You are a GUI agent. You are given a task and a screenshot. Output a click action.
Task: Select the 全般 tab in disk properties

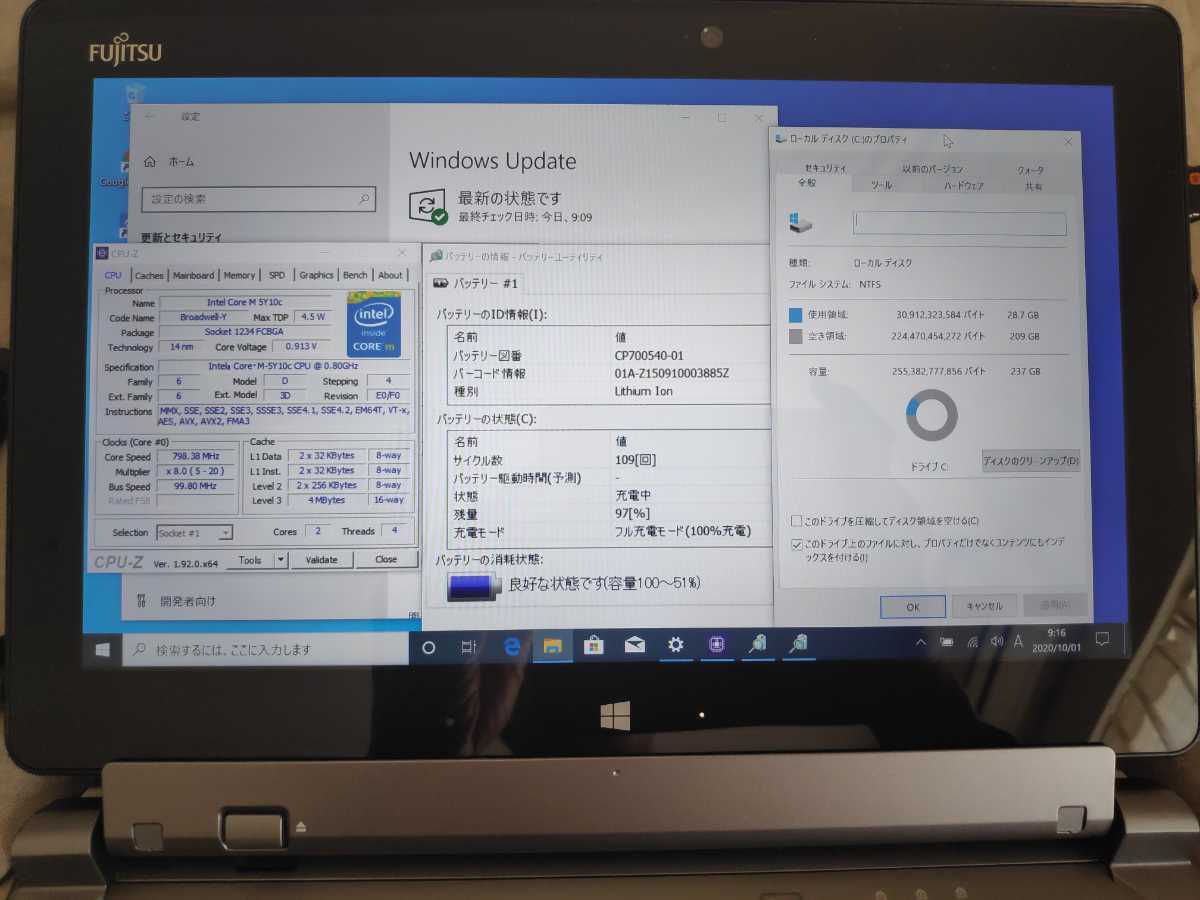click(x=806, y=184)
